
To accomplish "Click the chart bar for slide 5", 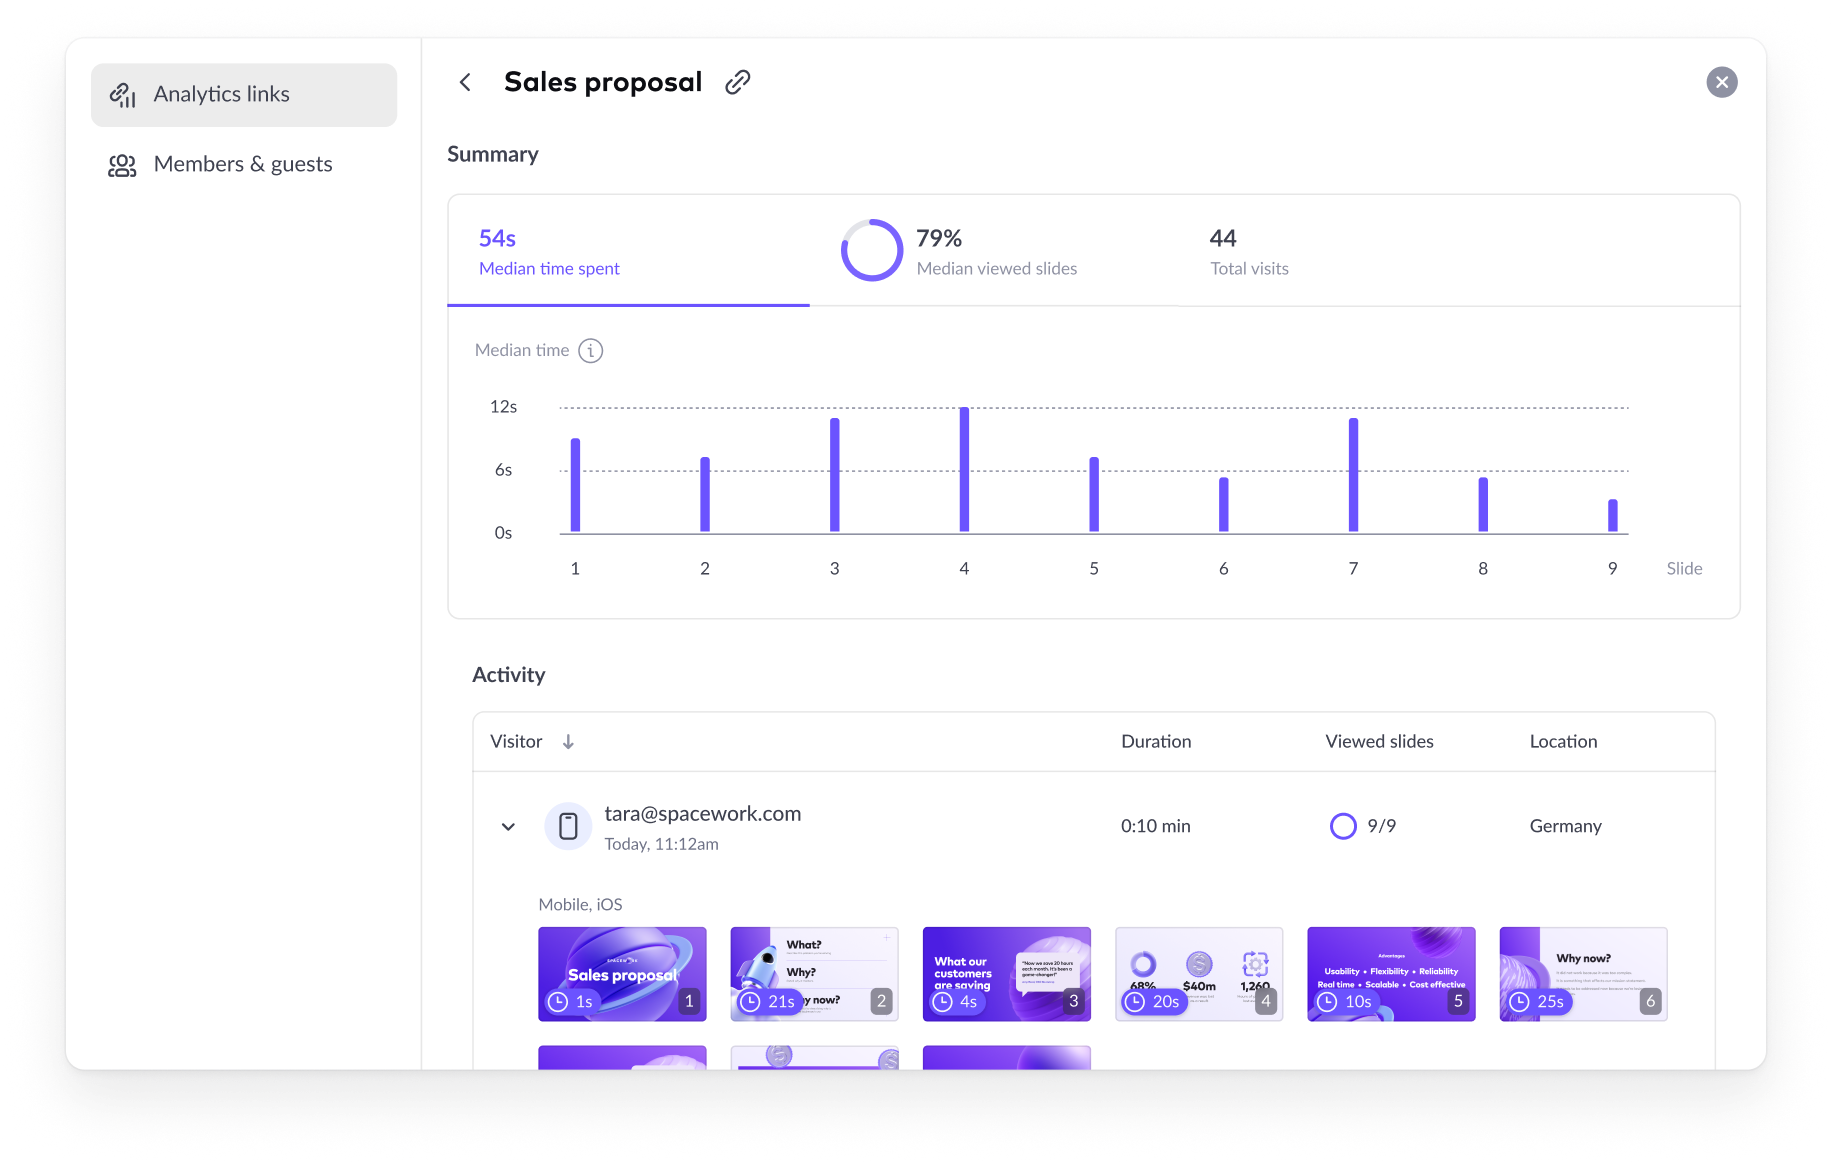I will point(1094,495).
